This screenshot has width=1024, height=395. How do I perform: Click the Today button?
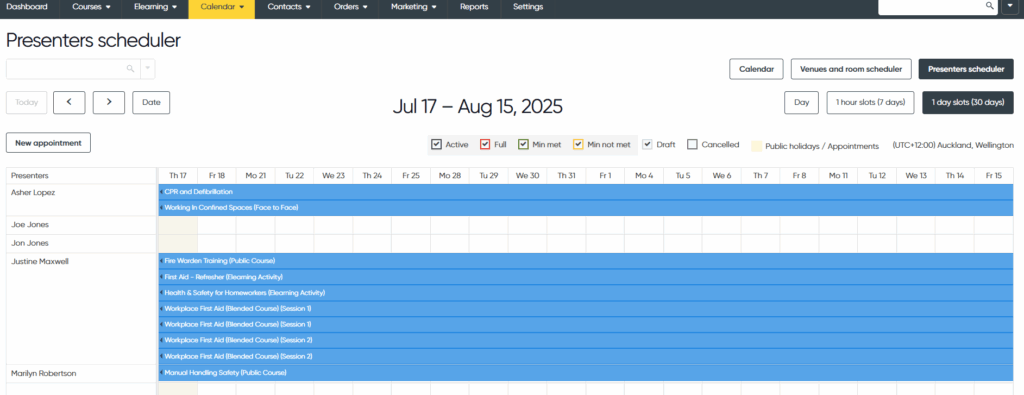[27, 103]
